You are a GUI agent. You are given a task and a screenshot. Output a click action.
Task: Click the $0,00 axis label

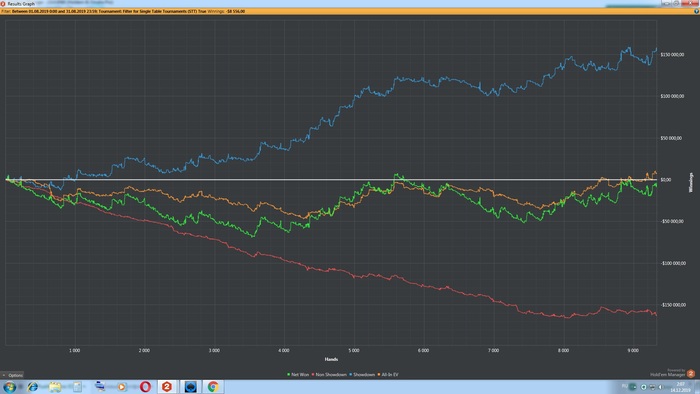[666, 179]
